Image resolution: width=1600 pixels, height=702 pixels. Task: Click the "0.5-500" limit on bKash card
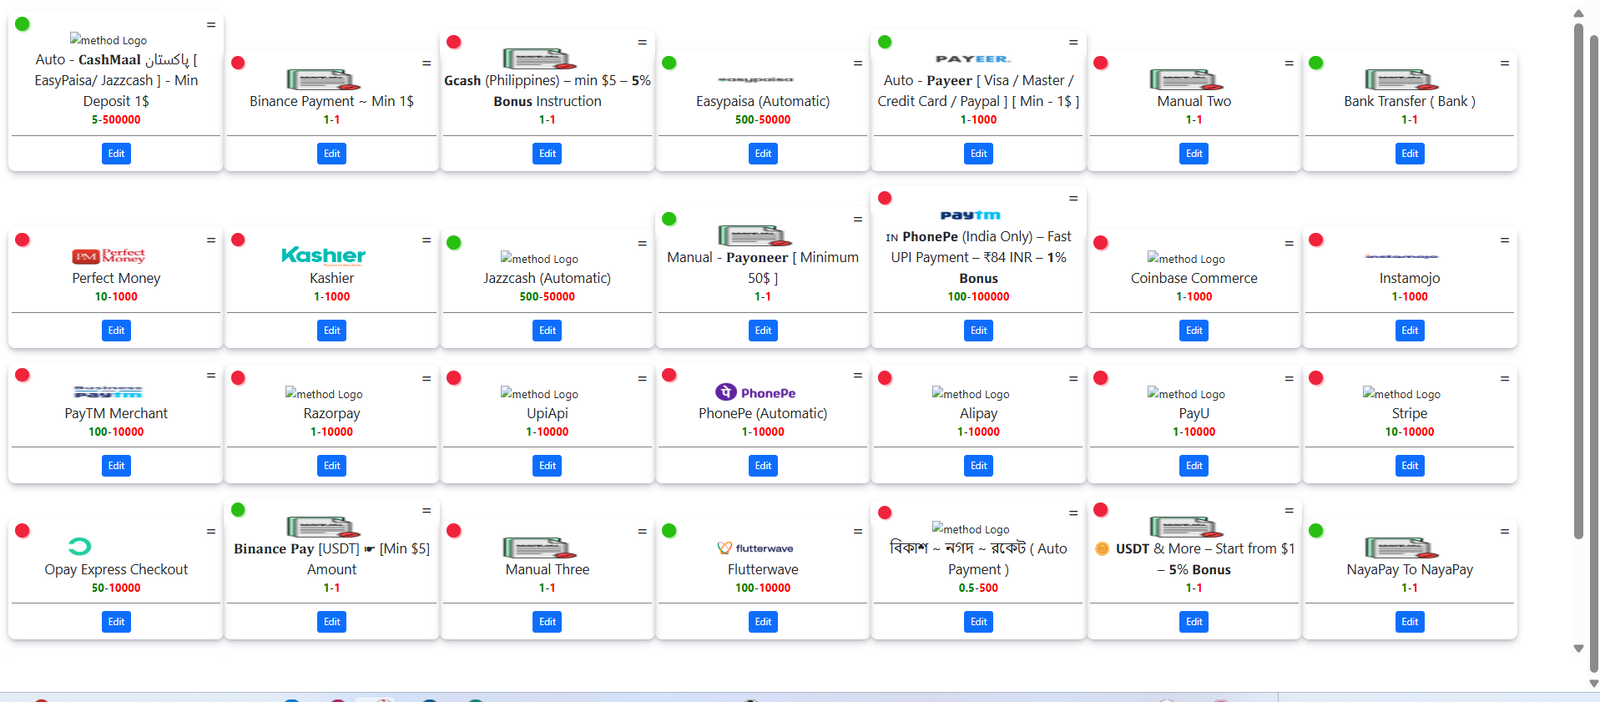[978, 588]
